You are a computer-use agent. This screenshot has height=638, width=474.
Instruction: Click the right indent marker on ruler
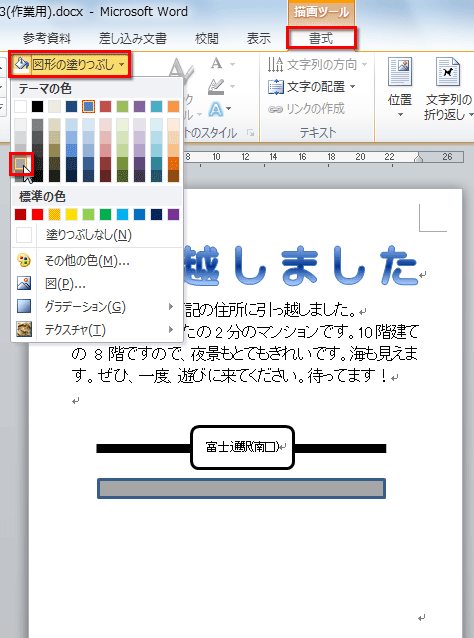(x=418, y=158)
